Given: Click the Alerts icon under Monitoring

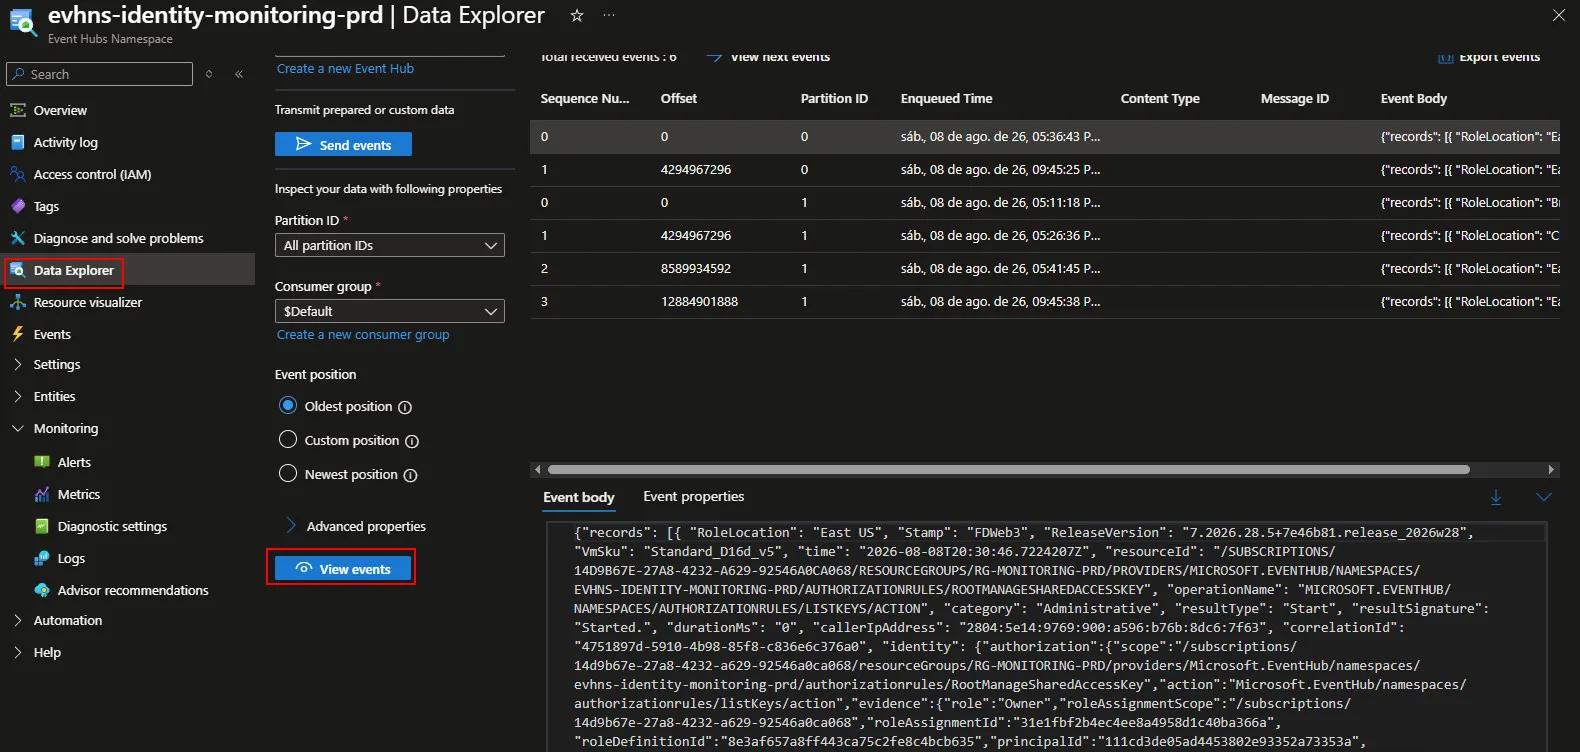Looking at the screenshot, I should point(42,462).
